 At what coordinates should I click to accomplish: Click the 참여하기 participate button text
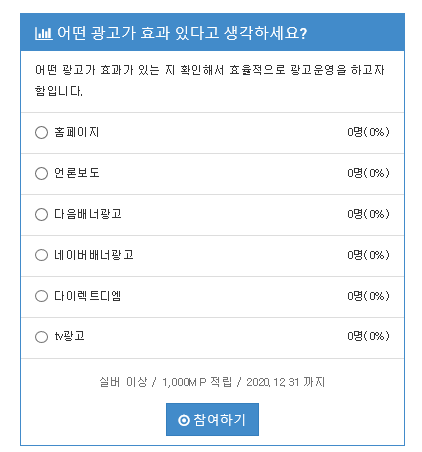[219, 420]
